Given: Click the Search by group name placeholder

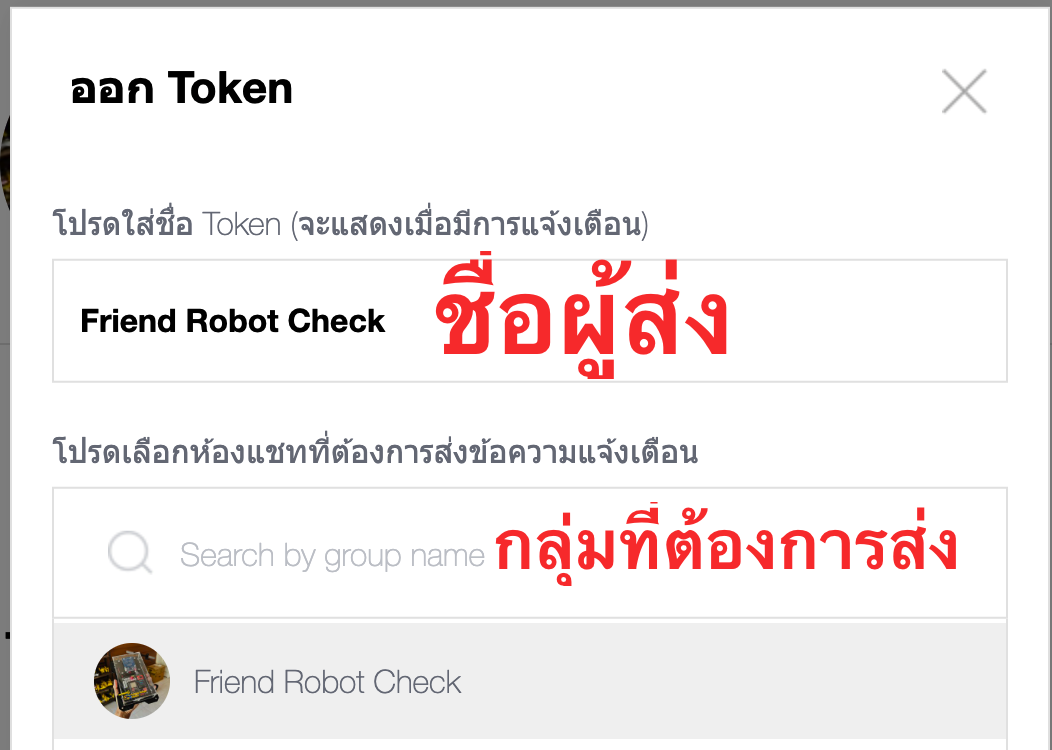Looking at the screenshot, I should pyautogui.click(x=332, y=555).
